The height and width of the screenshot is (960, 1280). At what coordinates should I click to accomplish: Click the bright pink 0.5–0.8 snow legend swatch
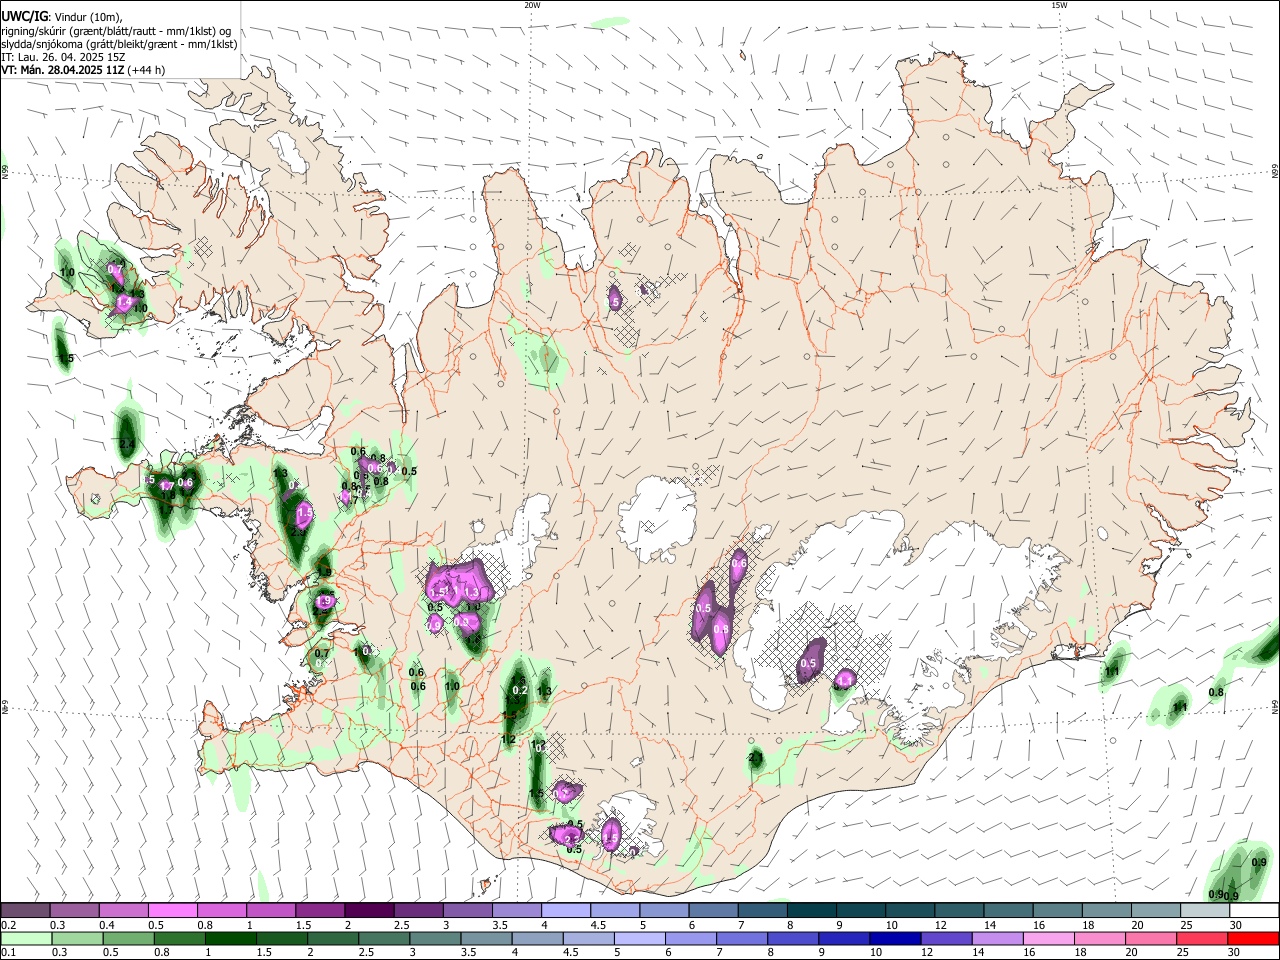[172, 911]
